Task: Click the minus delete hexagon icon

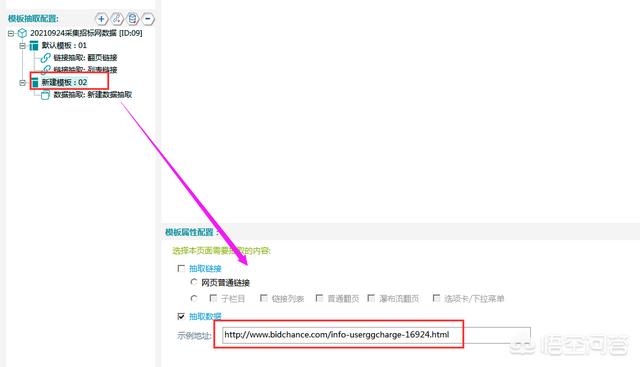Action: coord(148,19)
